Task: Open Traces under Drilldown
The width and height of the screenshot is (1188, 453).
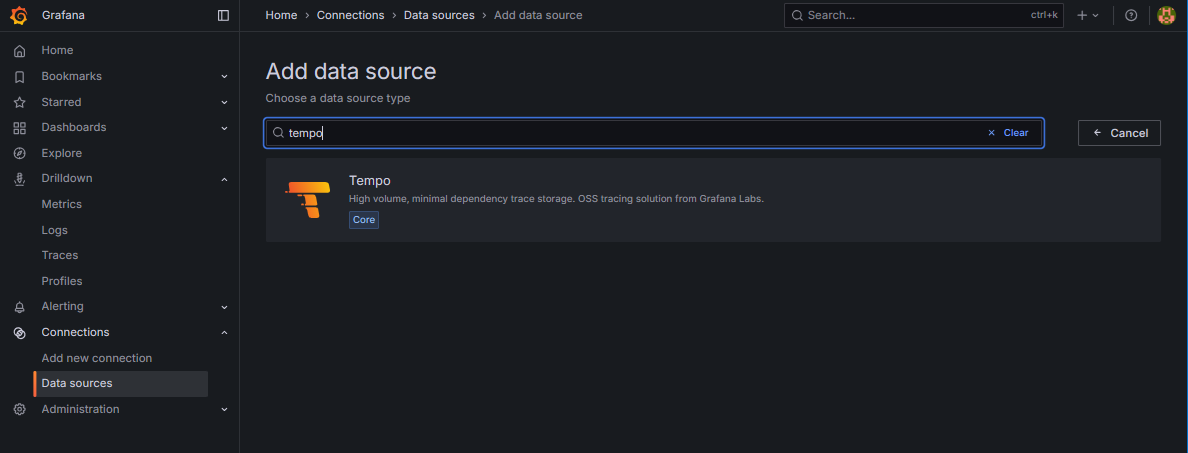Action: tap(59, 255)
